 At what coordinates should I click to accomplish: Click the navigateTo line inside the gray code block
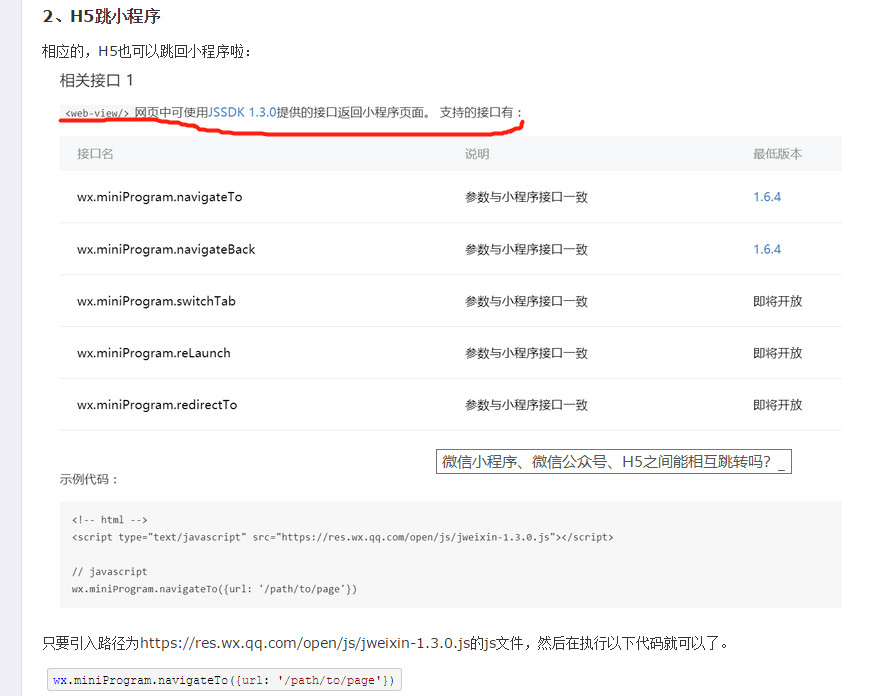coord(214,588)
